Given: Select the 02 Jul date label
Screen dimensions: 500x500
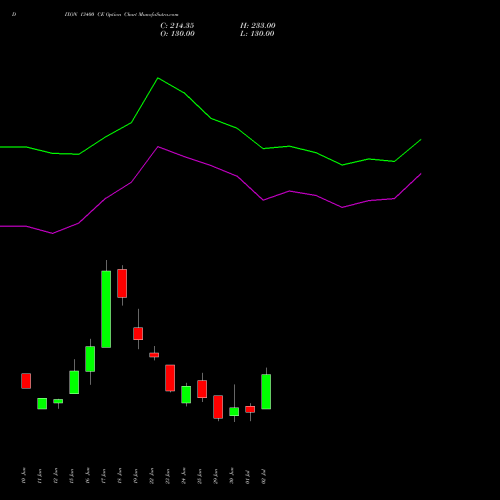Looking at the screenshot, I should 264,476.
